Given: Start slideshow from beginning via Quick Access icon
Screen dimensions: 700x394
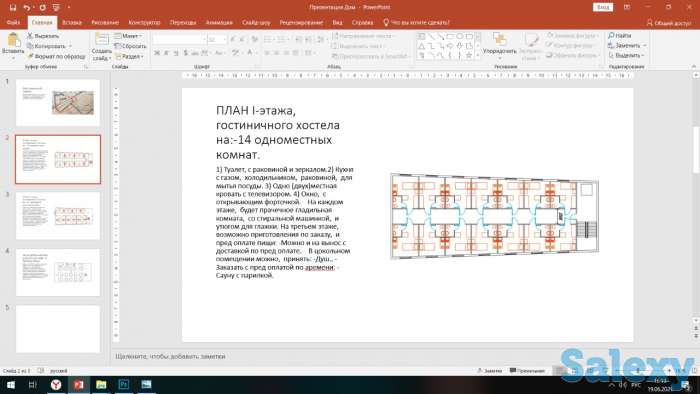Looking at the screenshot, I should [x=56, y=8].
